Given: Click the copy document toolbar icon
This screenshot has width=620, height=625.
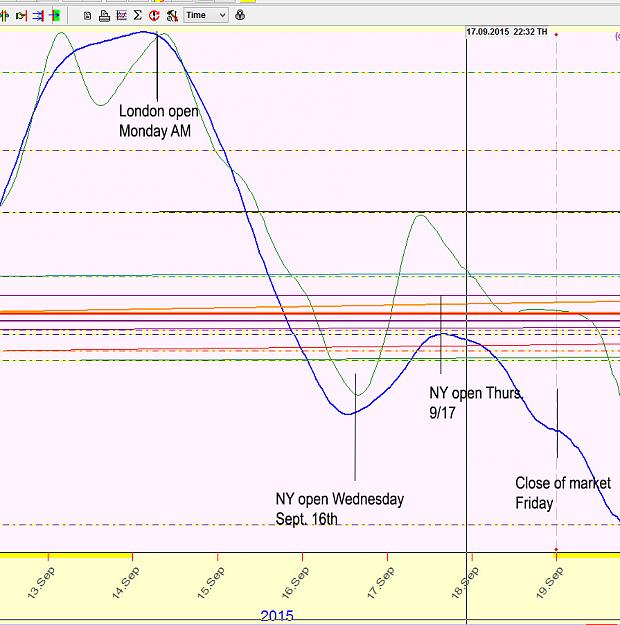Looking at the screenshot, I should tap(87, 16).
